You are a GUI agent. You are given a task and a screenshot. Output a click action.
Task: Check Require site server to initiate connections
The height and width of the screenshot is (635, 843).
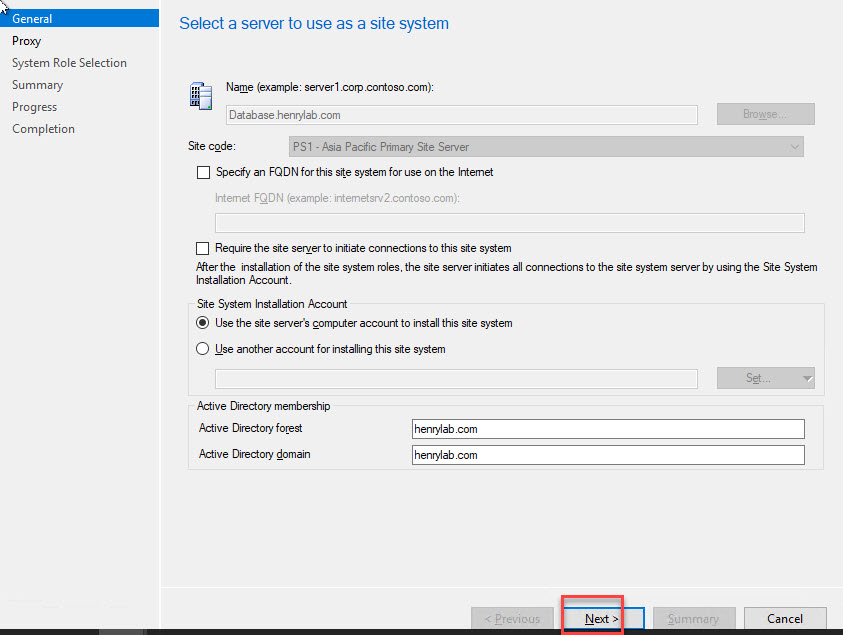click(204, 248)
